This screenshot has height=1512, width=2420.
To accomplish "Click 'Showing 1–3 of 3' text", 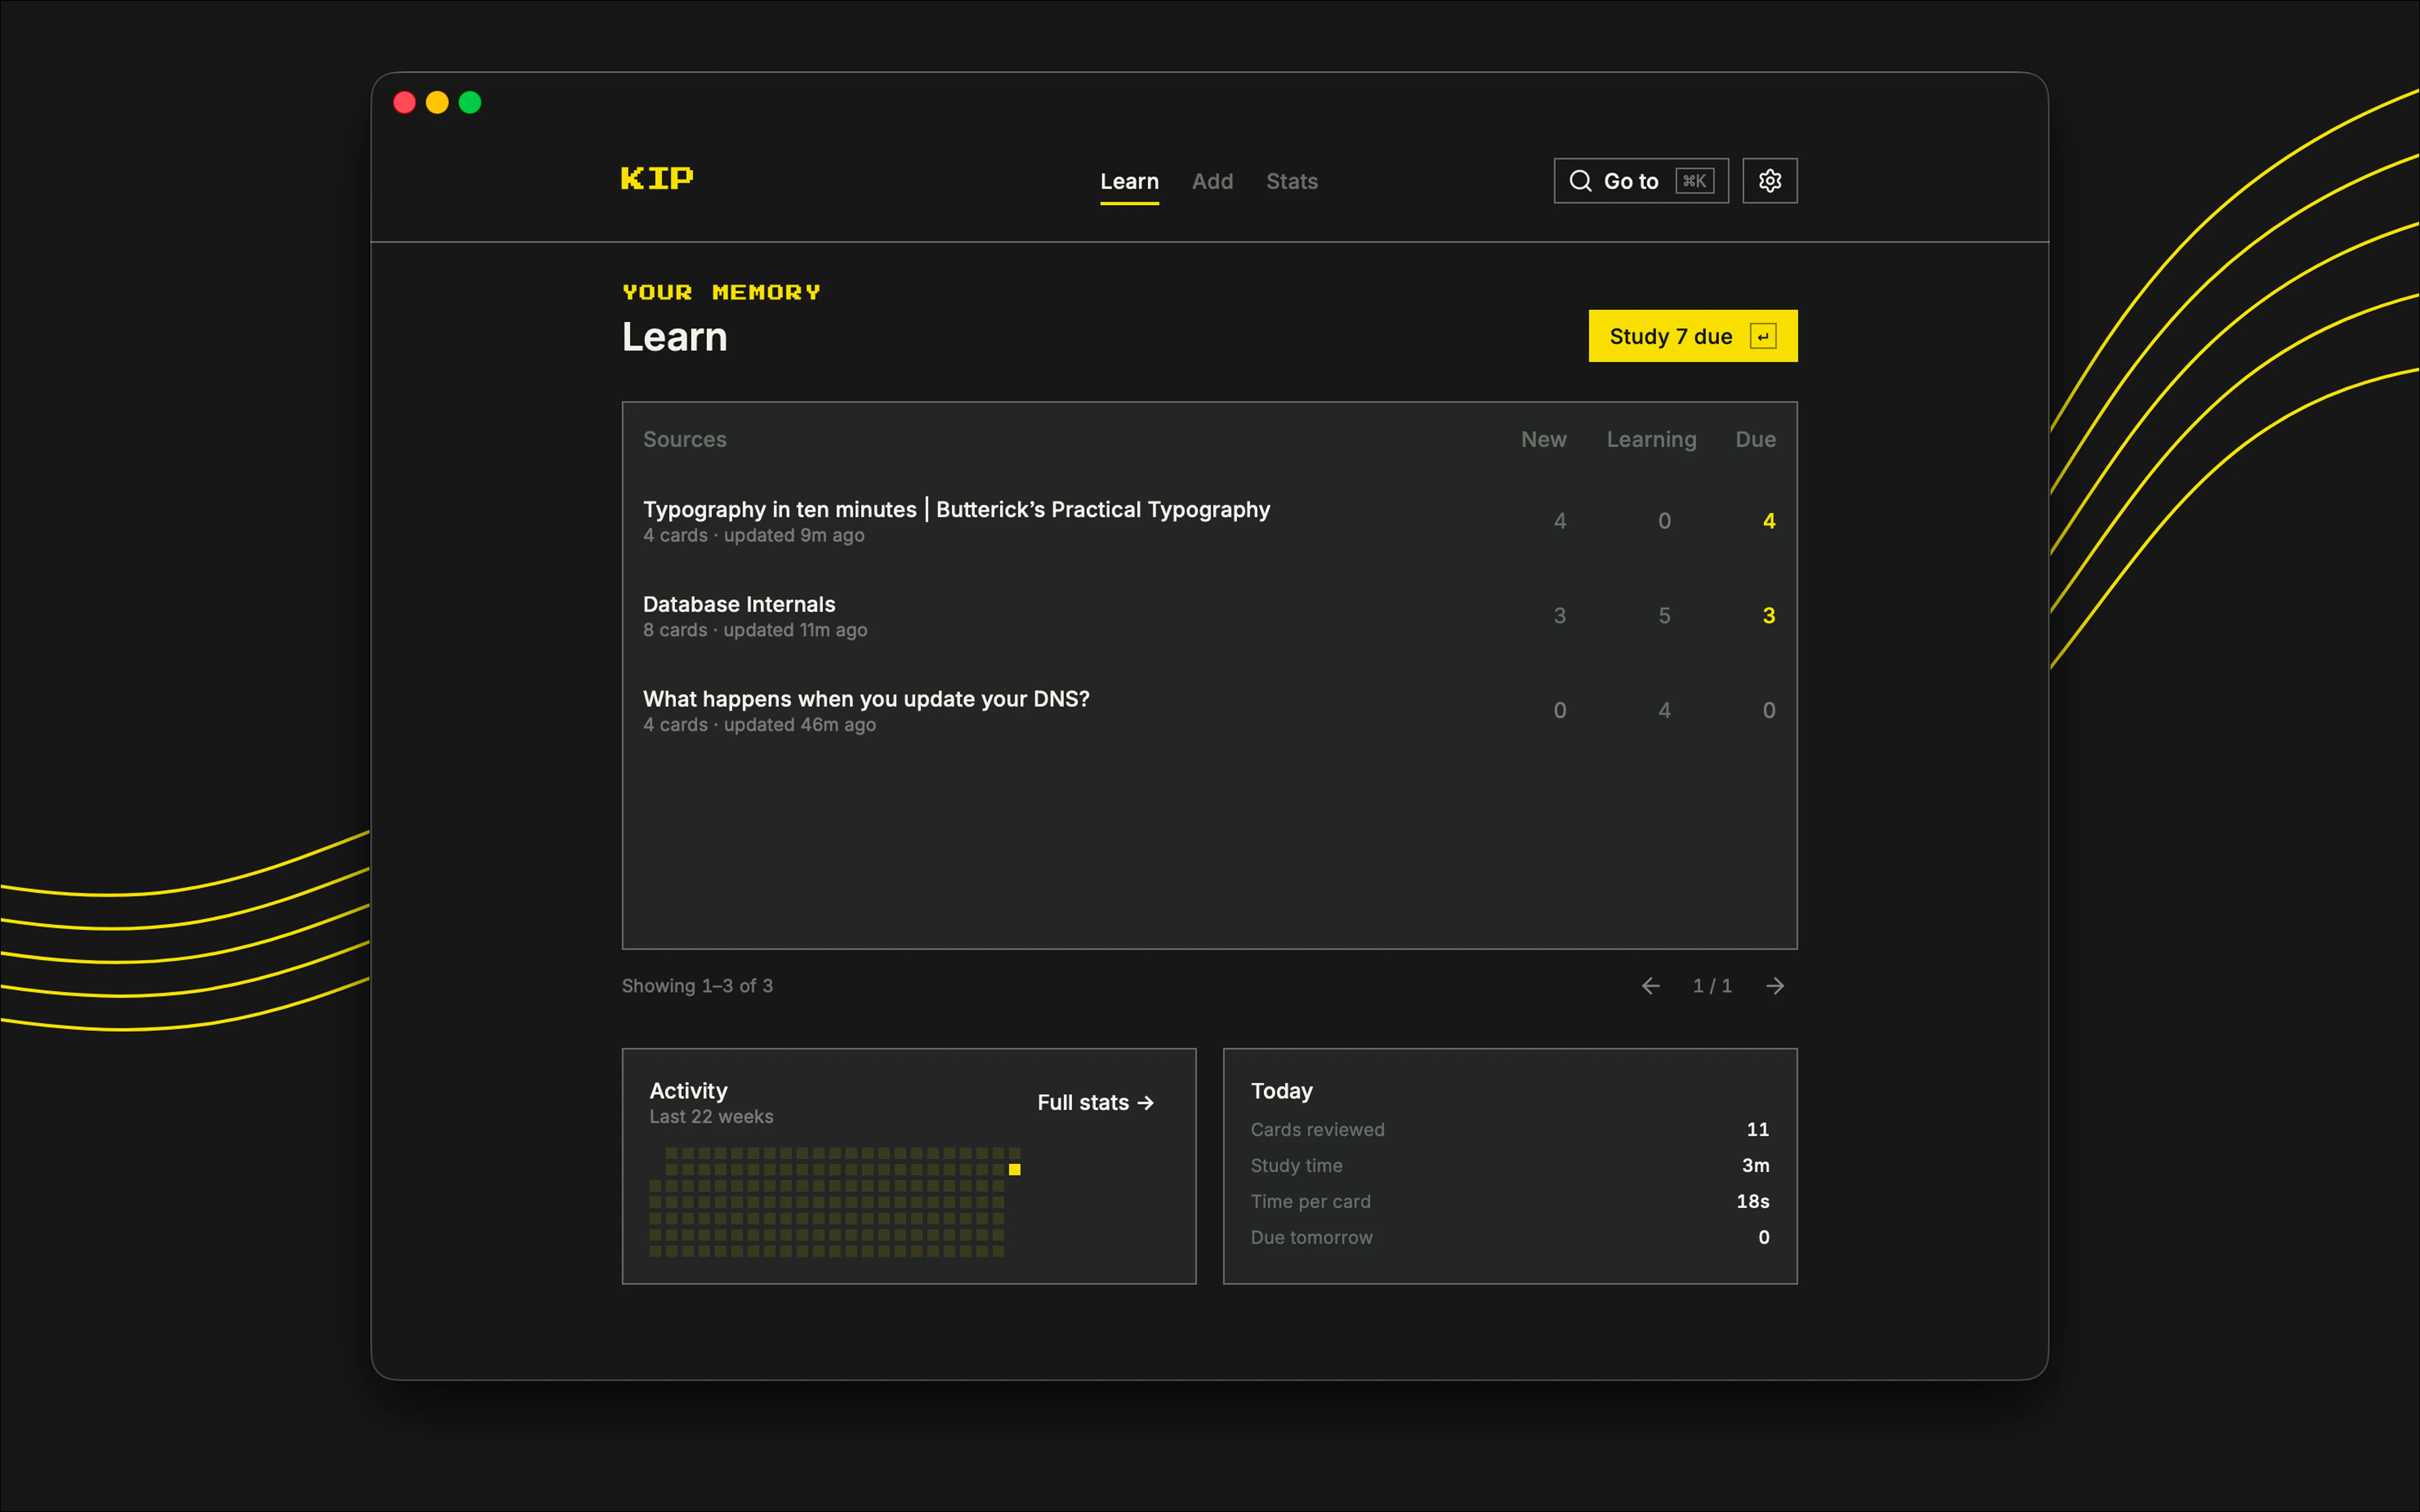I will tap(697, 986).
